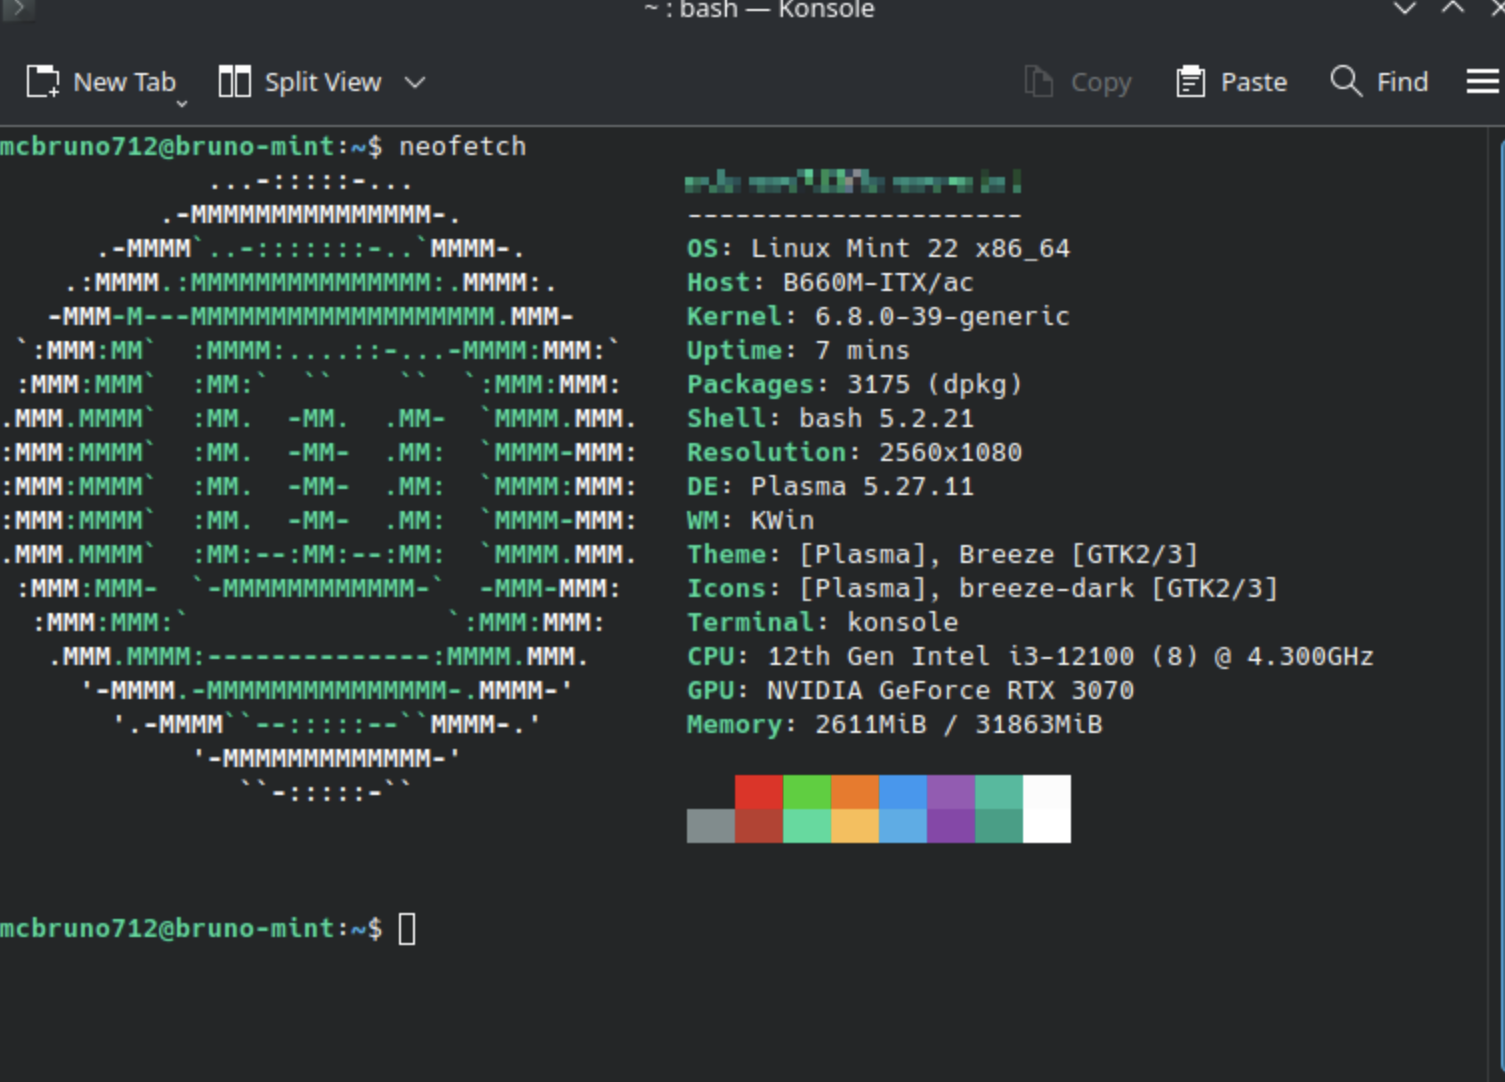Click the Split View icon
Image resolution: width=1505 pixels, height=1082 pixels.
[x=234, y=82]
